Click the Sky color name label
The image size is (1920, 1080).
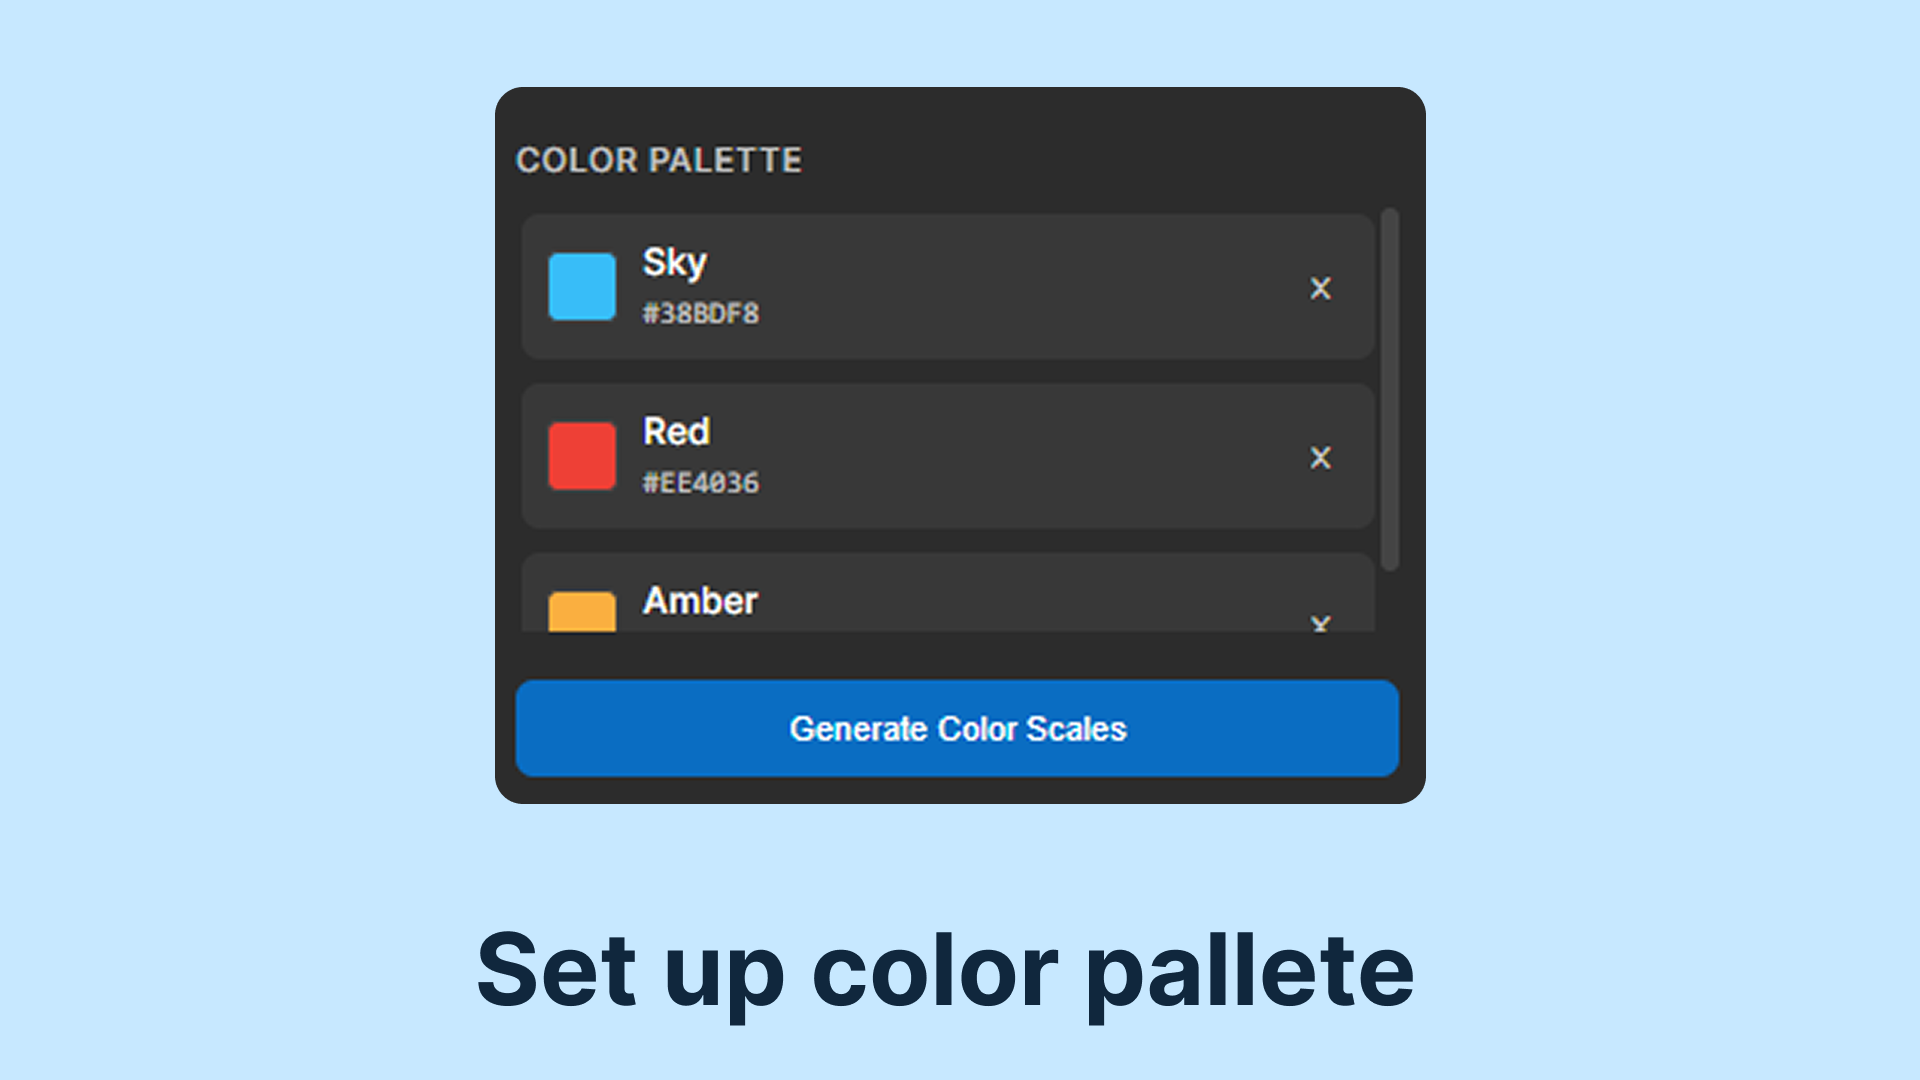coord(674,263)
